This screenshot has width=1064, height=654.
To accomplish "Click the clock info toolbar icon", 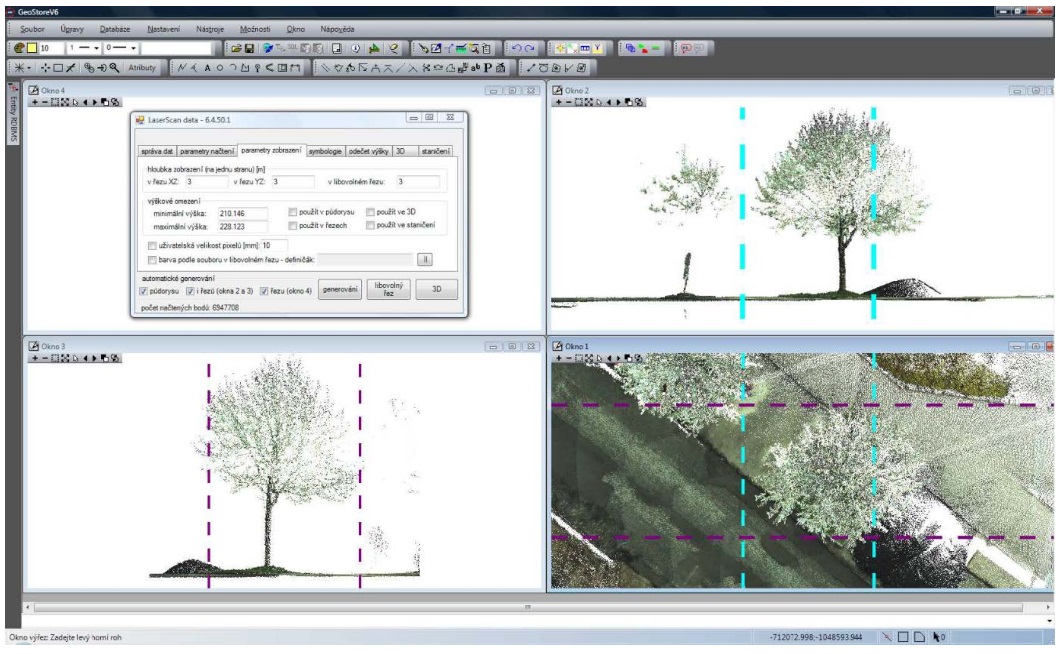I will (x=355, y=48).
